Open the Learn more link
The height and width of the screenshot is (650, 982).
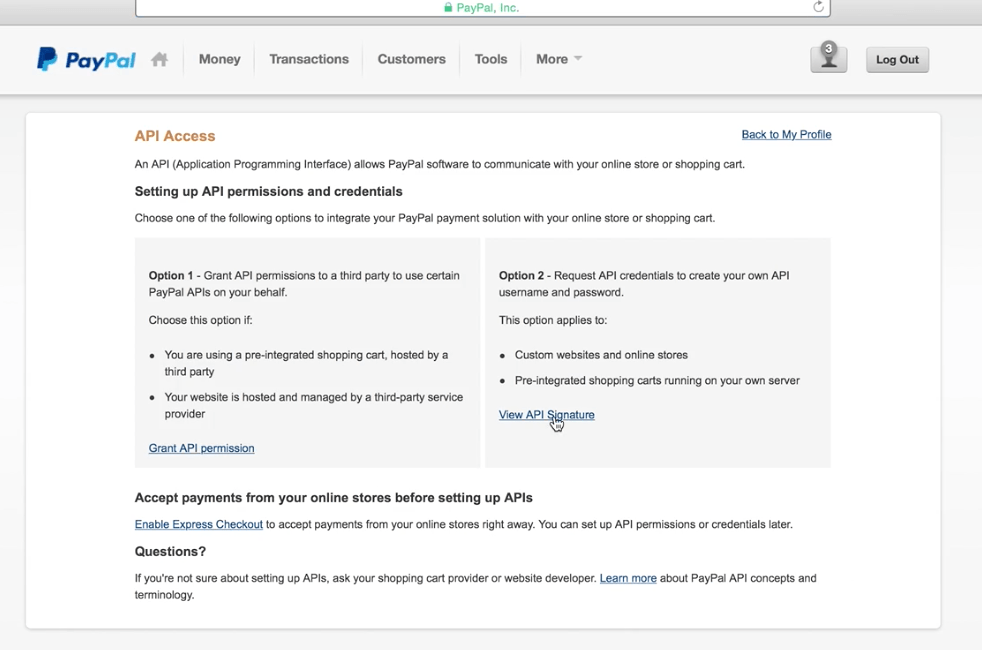(x=627, y=578)
